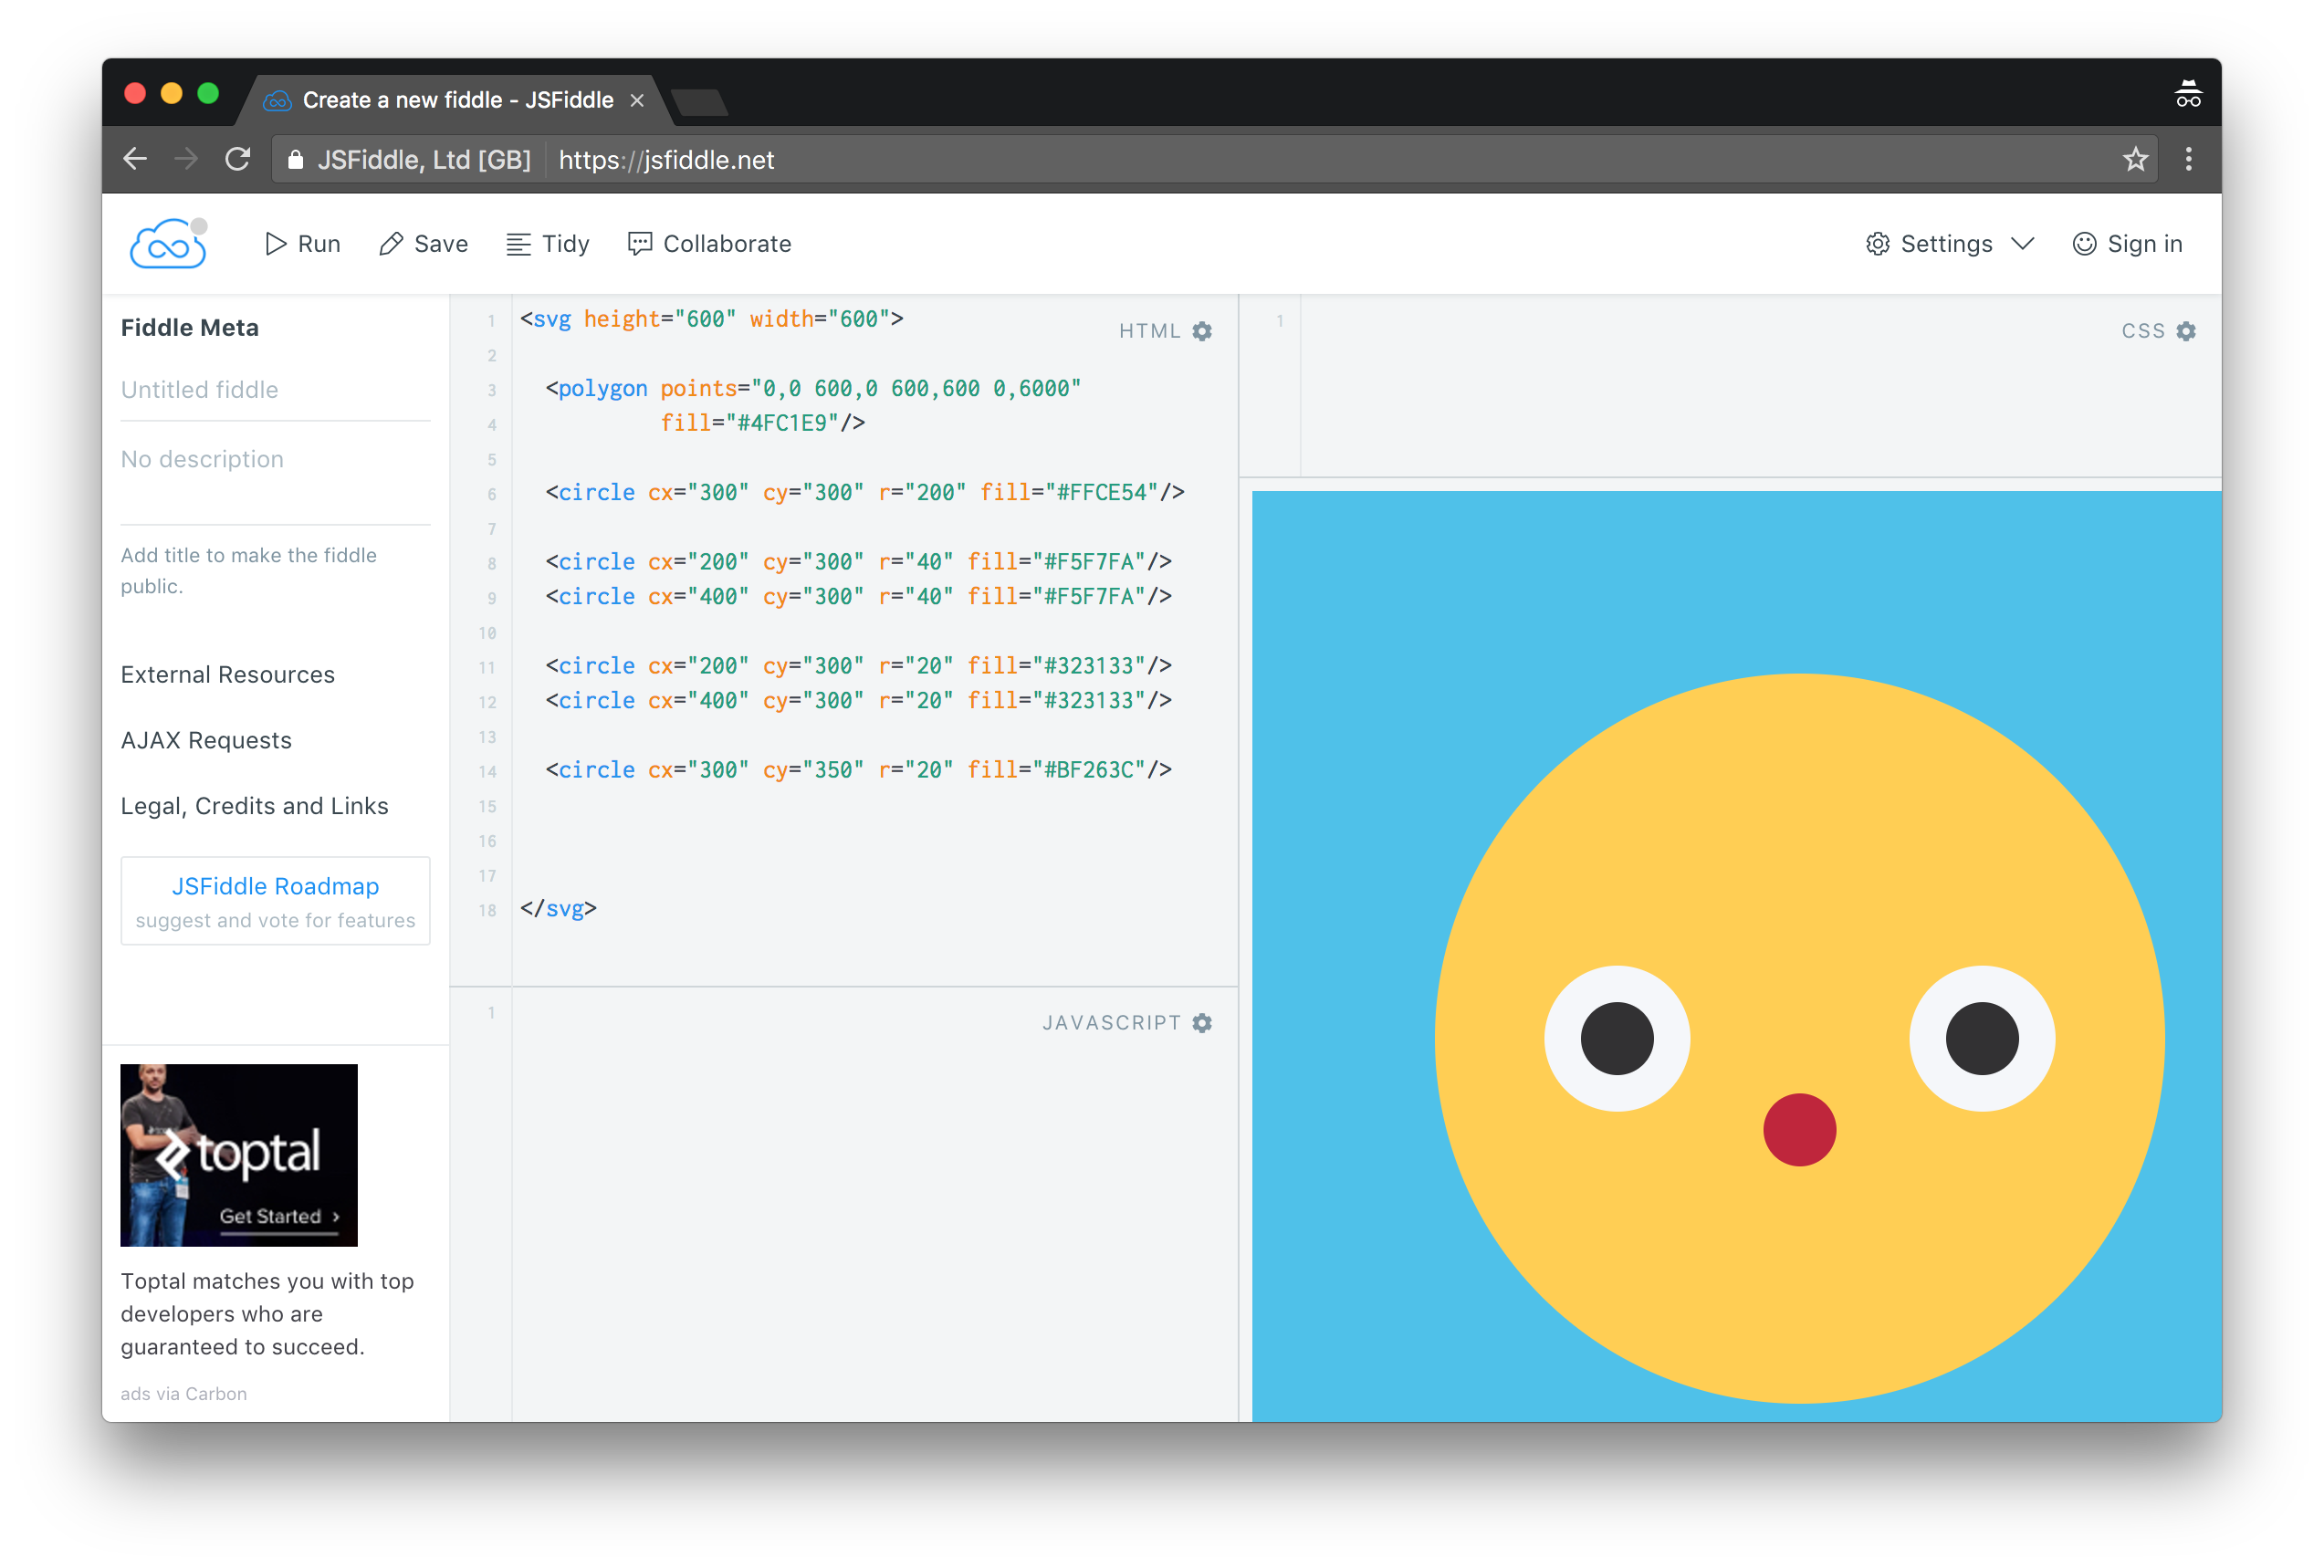Select the JavaScript tab panel label
2324x1568 pixels.
click(1111, 1022)
